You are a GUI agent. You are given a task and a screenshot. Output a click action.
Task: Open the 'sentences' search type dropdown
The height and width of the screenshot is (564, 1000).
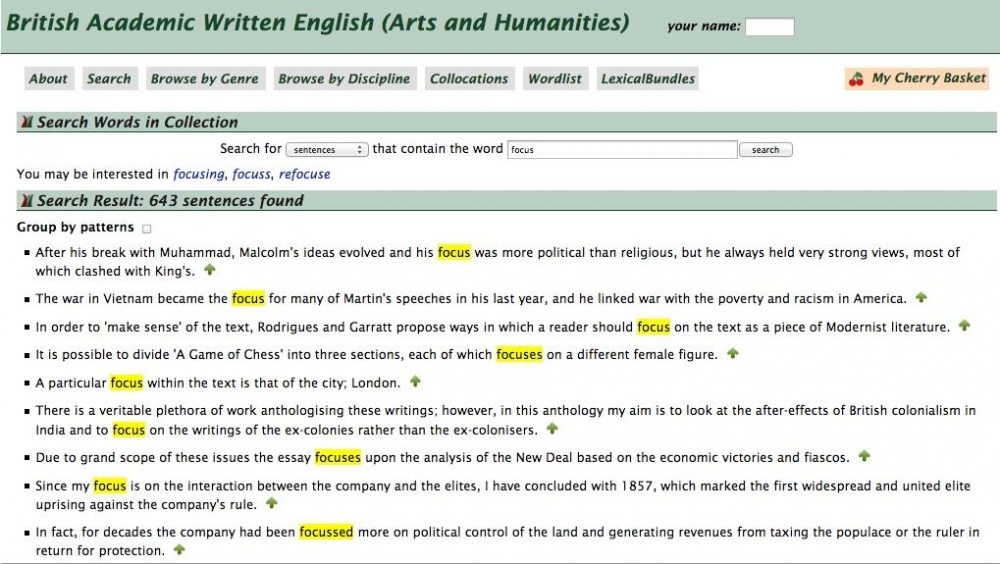click(x=327, y=149)
